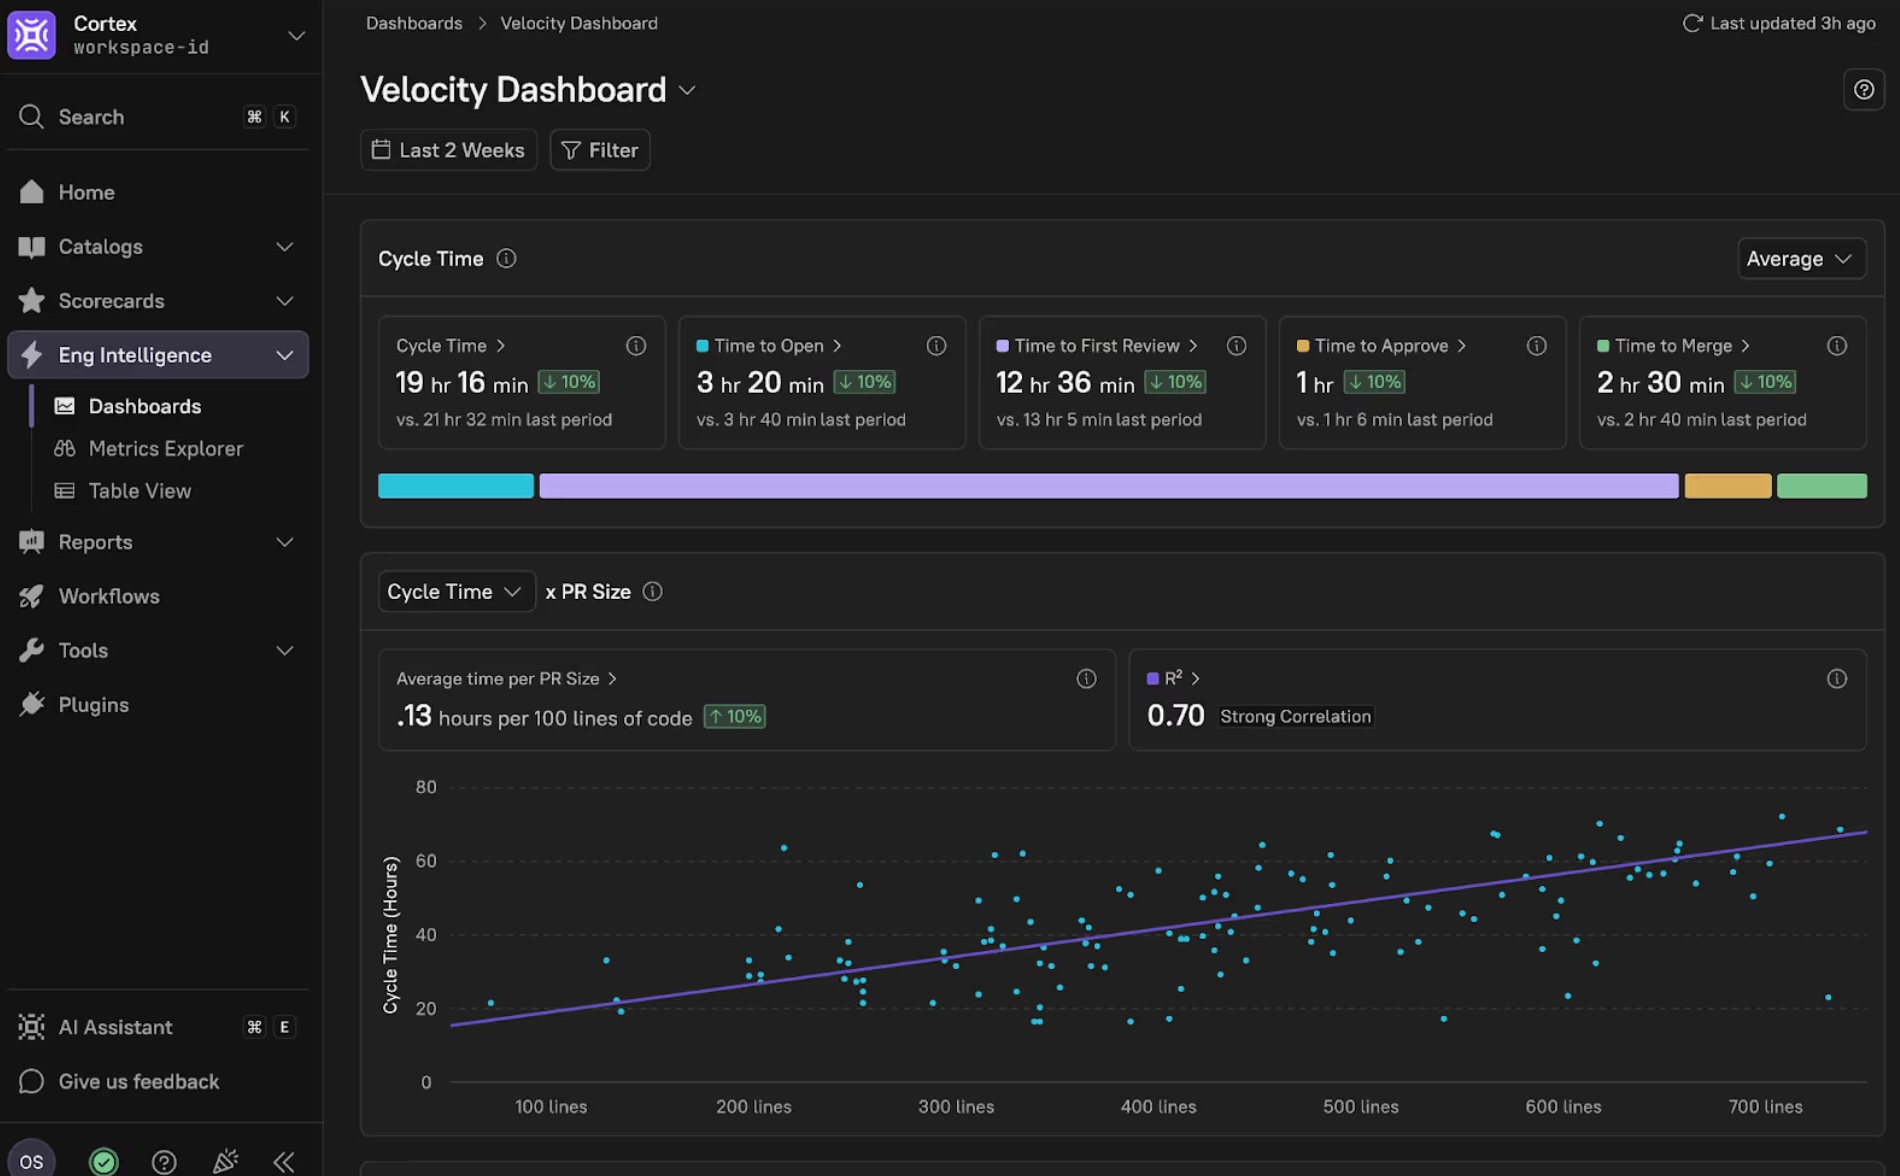This screenshot has width=1900, height=1176.
Task: Open the Cycle Time metric dropdown
Action: pos(455,592)
